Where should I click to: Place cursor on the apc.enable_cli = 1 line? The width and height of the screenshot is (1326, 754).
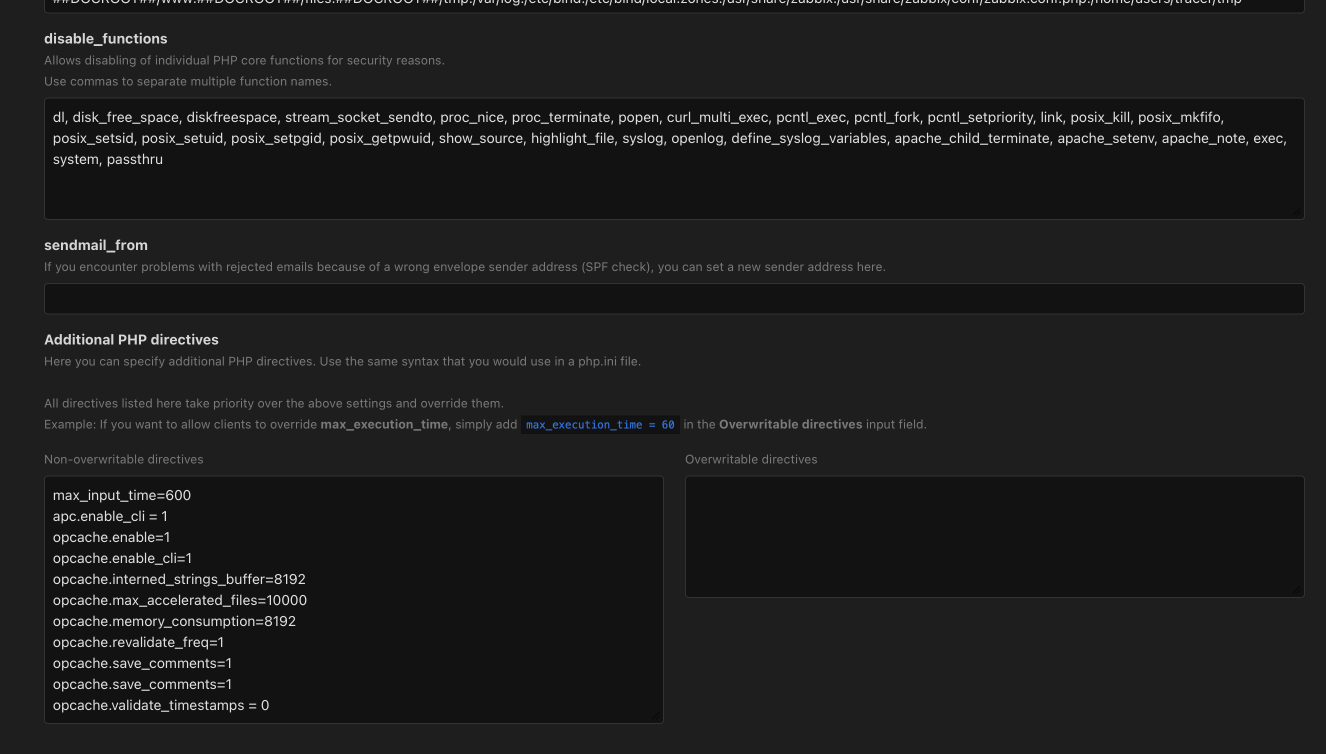click(x=110, y=516)
